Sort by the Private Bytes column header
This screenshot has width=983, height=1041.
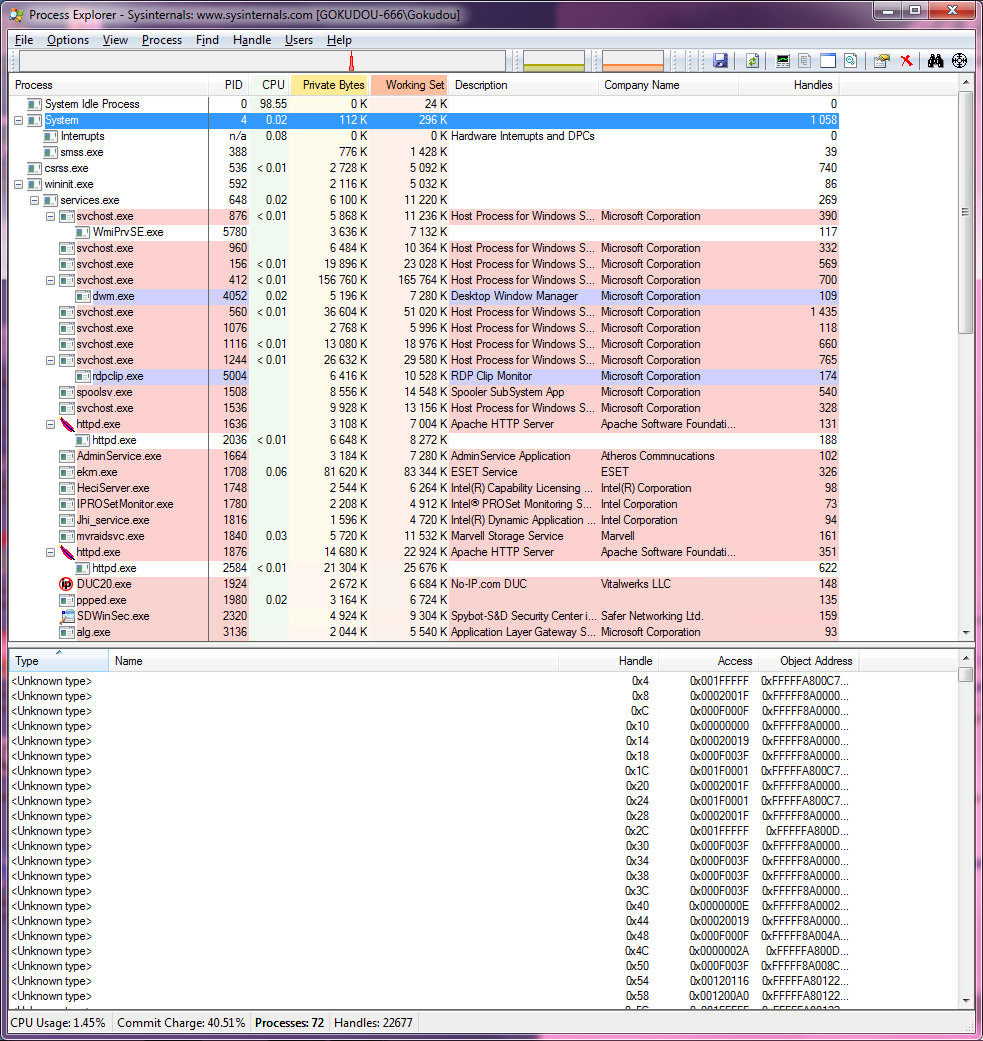tap(331, 85)
